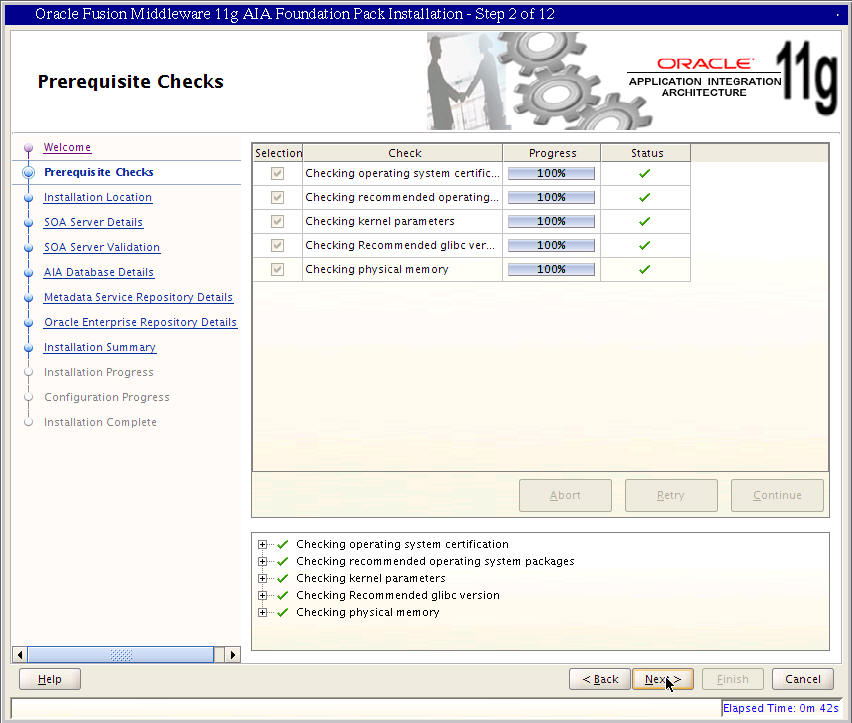852x723 pixels.
Task: Select 'Checking Recommended glibc version' tree row
Action: (398, 595)
